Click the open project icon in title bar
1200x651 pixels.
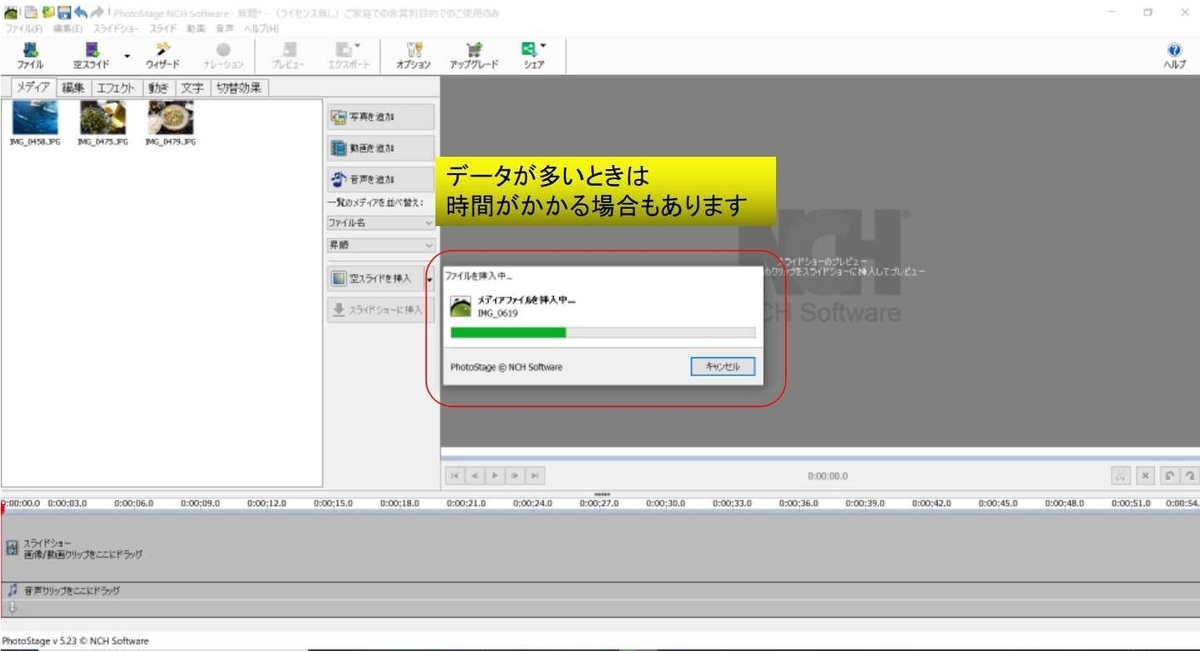(48, 12)
